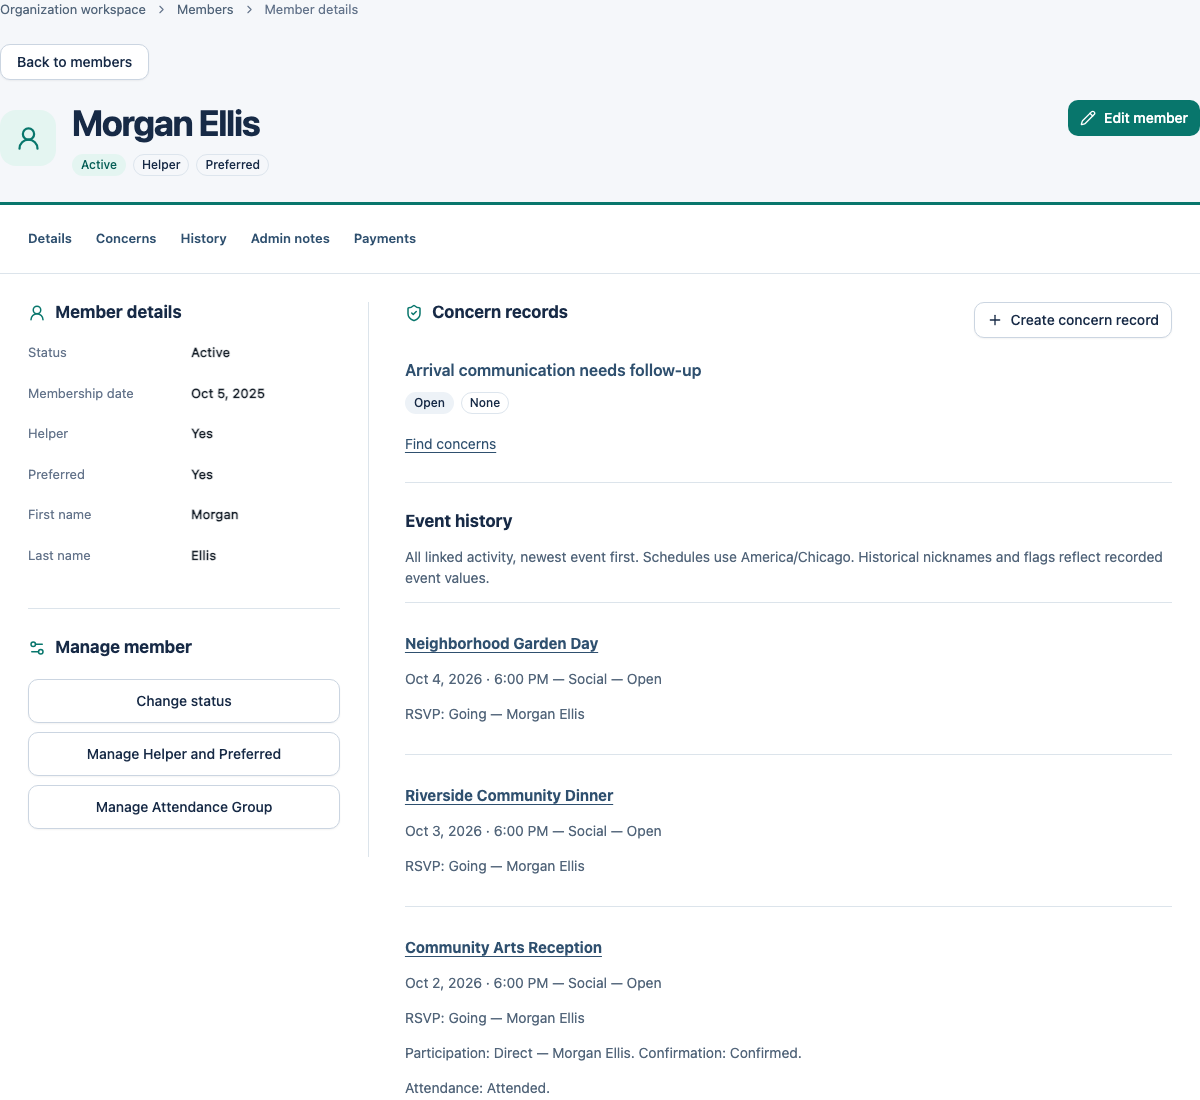Open Manage Helper and Preferred
The width and height of the screenshot is (1200, 1100).
click(x=184, y=754)
